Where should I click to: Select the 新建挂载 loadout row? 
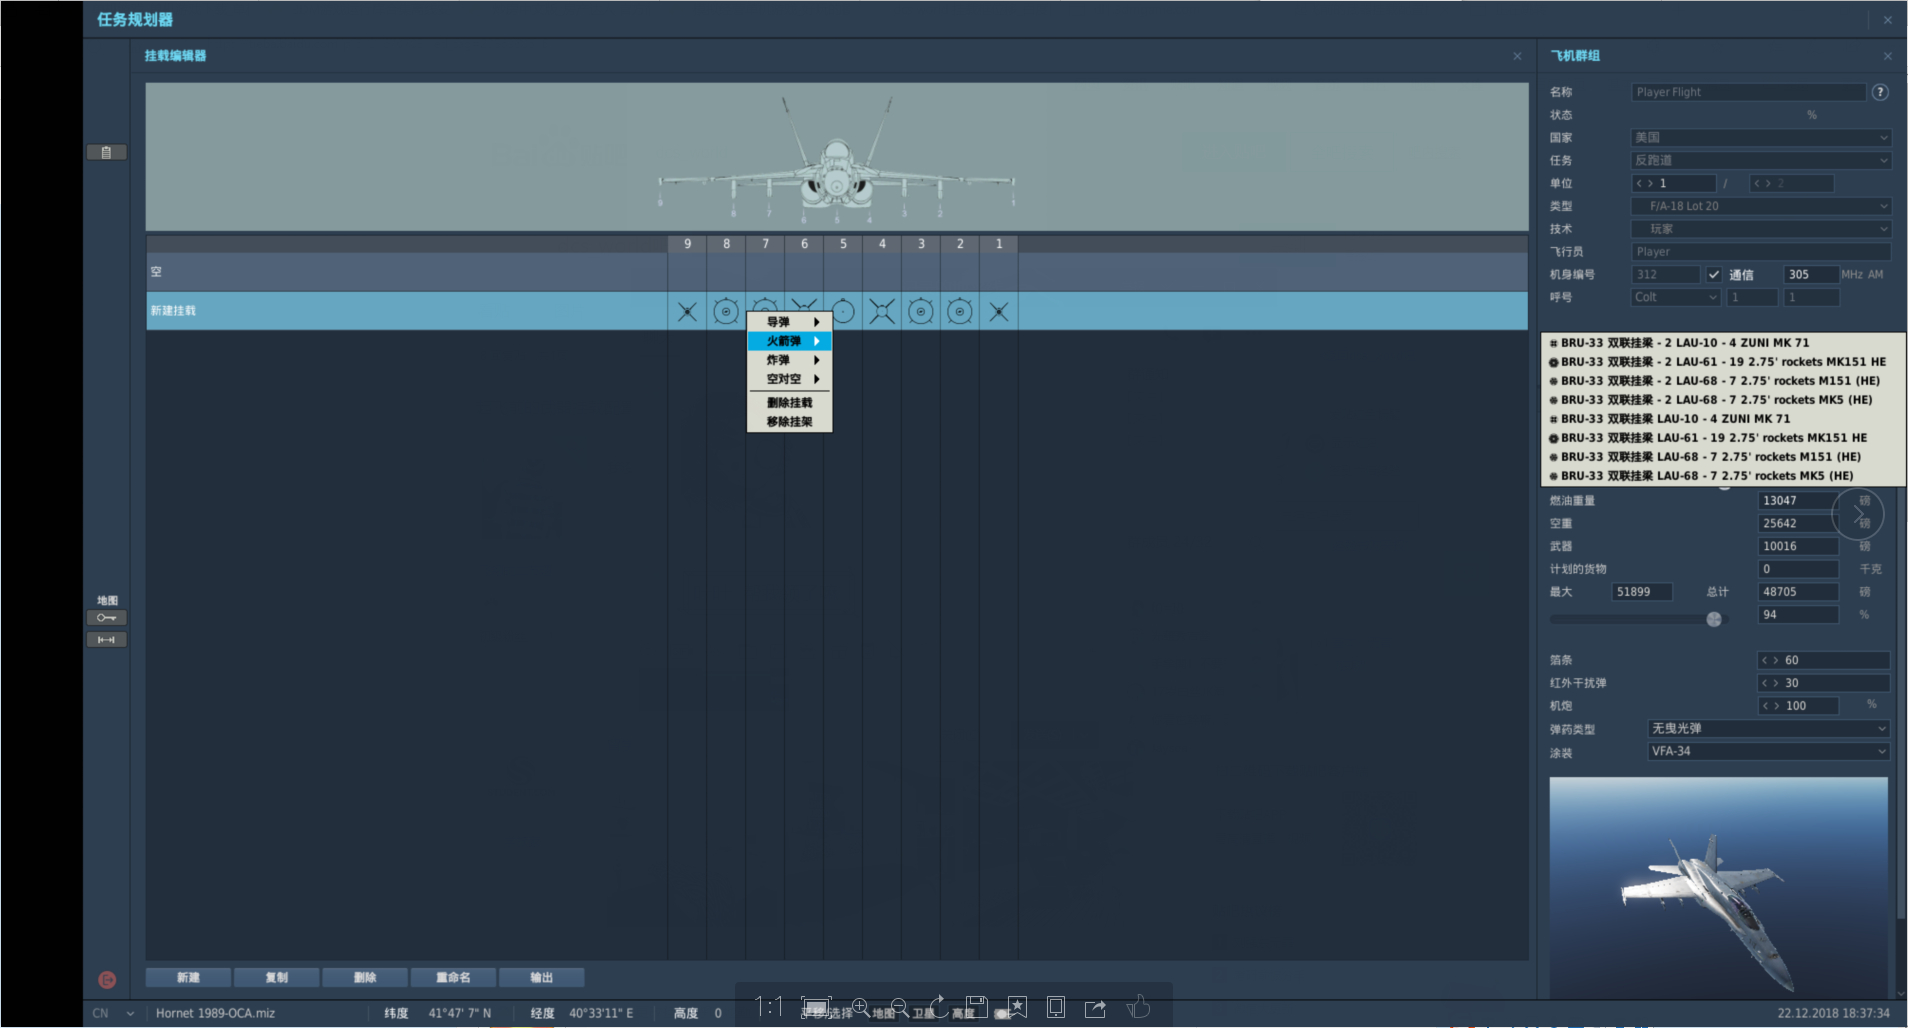836,311
